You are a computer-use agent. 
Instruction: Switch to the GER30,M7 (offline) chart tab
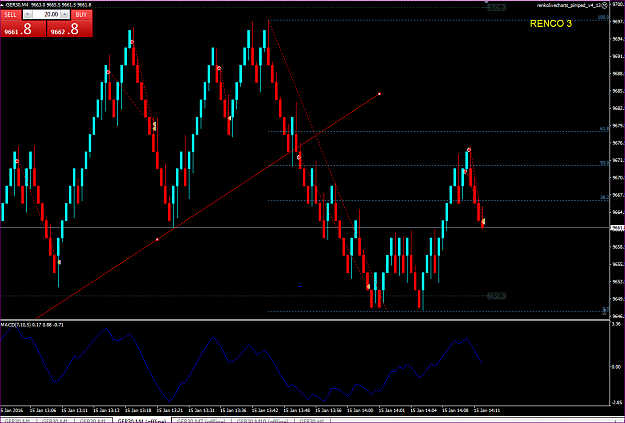click(x=200, y=421)
